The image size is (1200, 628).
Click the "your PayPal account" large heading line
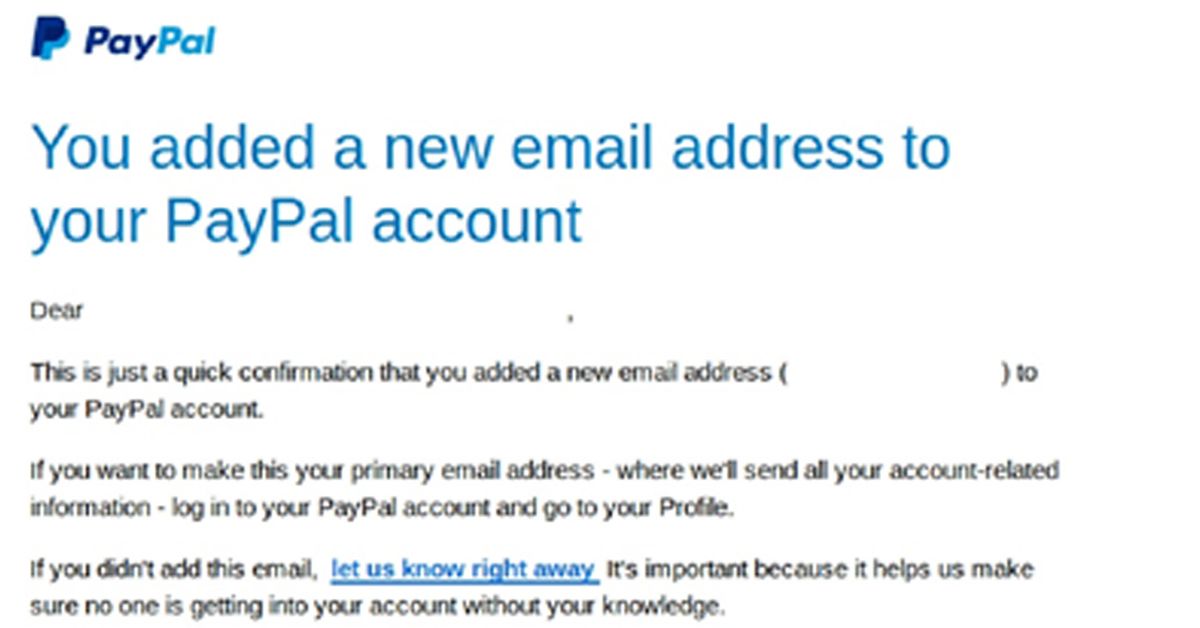[x=306, y=220]
